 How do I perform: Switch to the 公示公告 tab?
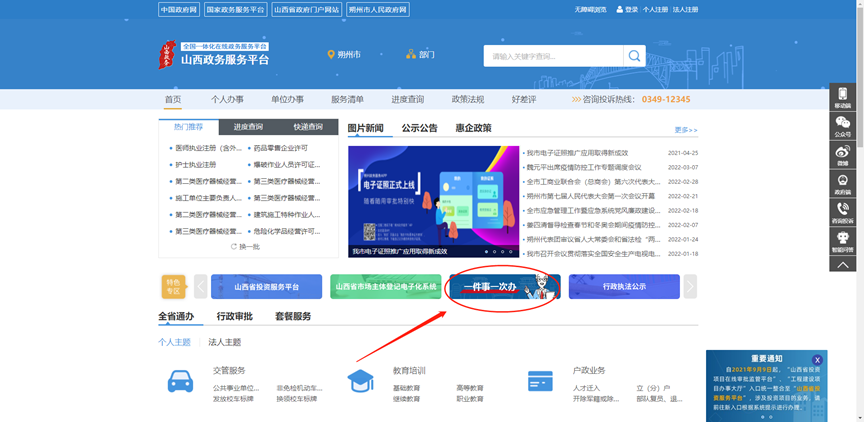(x=419, y=128)
